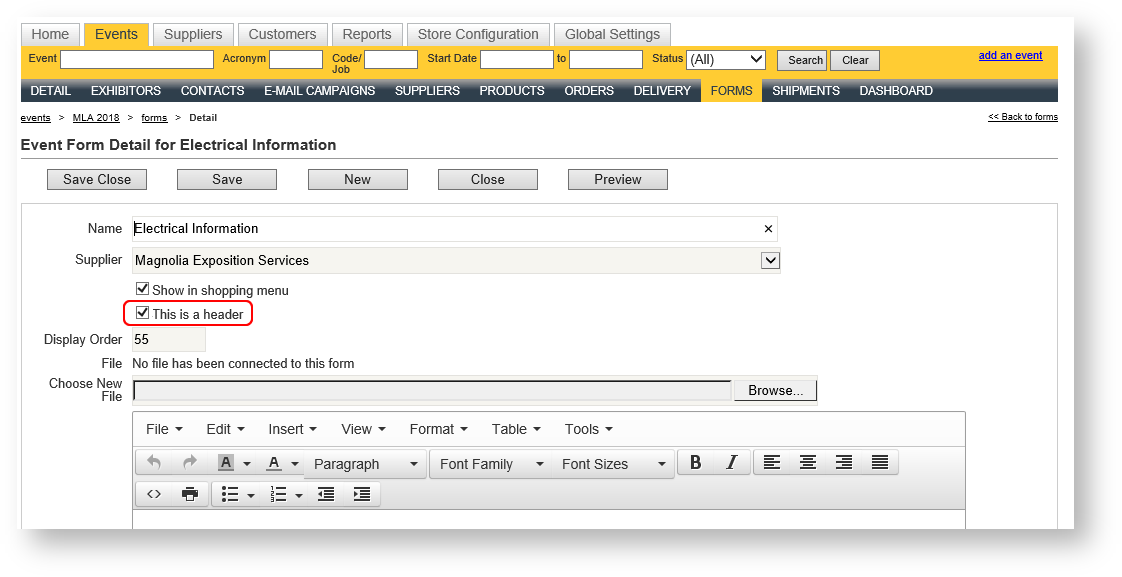1122x577 pixels.
Task: Uncheck the This is a header checkbox
Action: 142,313
